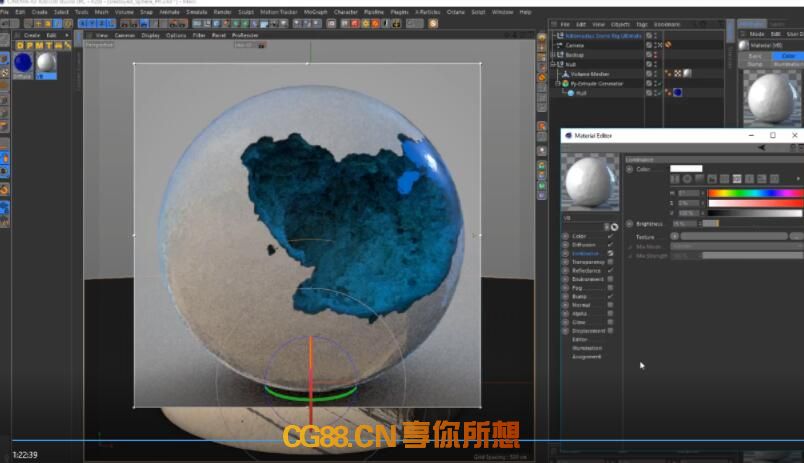The height and width of the screenshot is (463, 804).
Task: Switch to Color tab in Attribute Manager
Action: click(788, 56)
